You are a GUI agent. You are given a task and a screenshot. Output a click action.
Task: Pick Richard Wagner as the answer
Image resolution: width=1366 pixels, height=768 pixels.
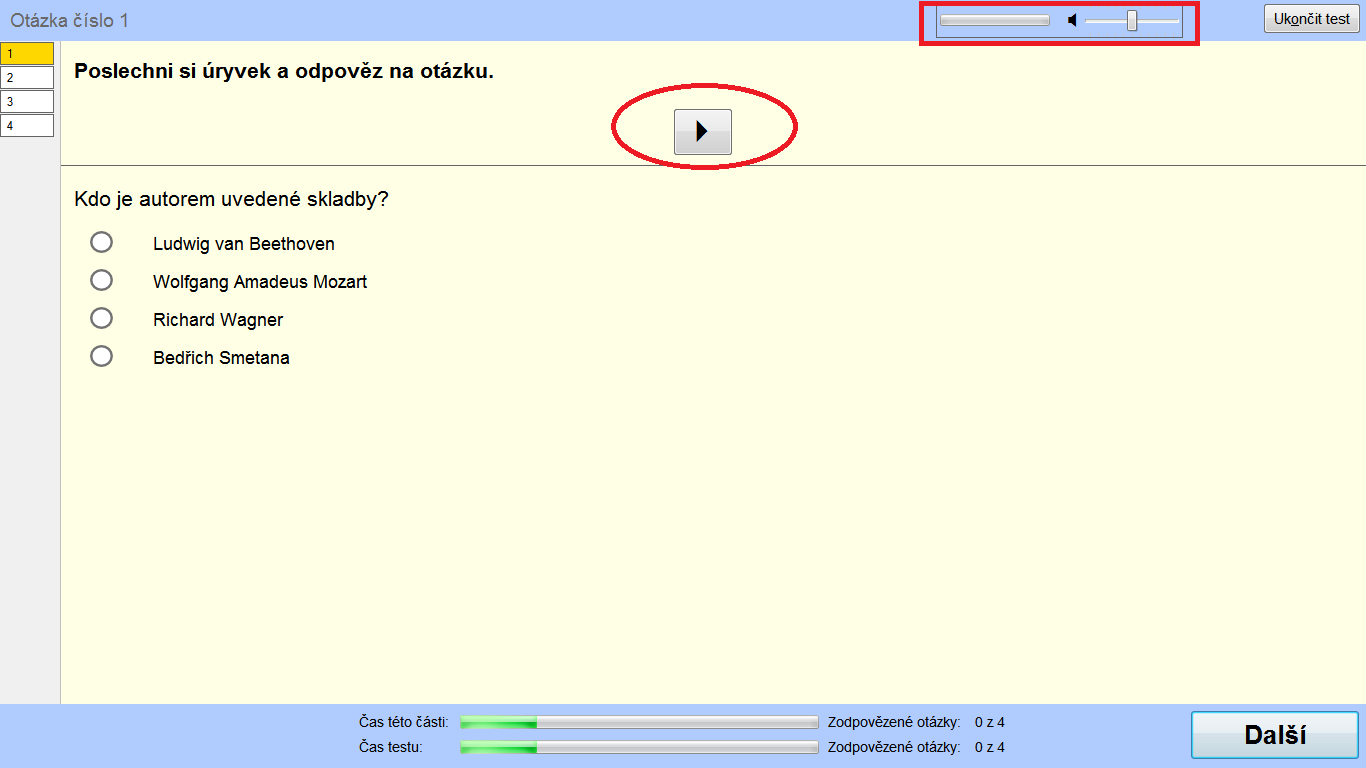pos(101,318)
